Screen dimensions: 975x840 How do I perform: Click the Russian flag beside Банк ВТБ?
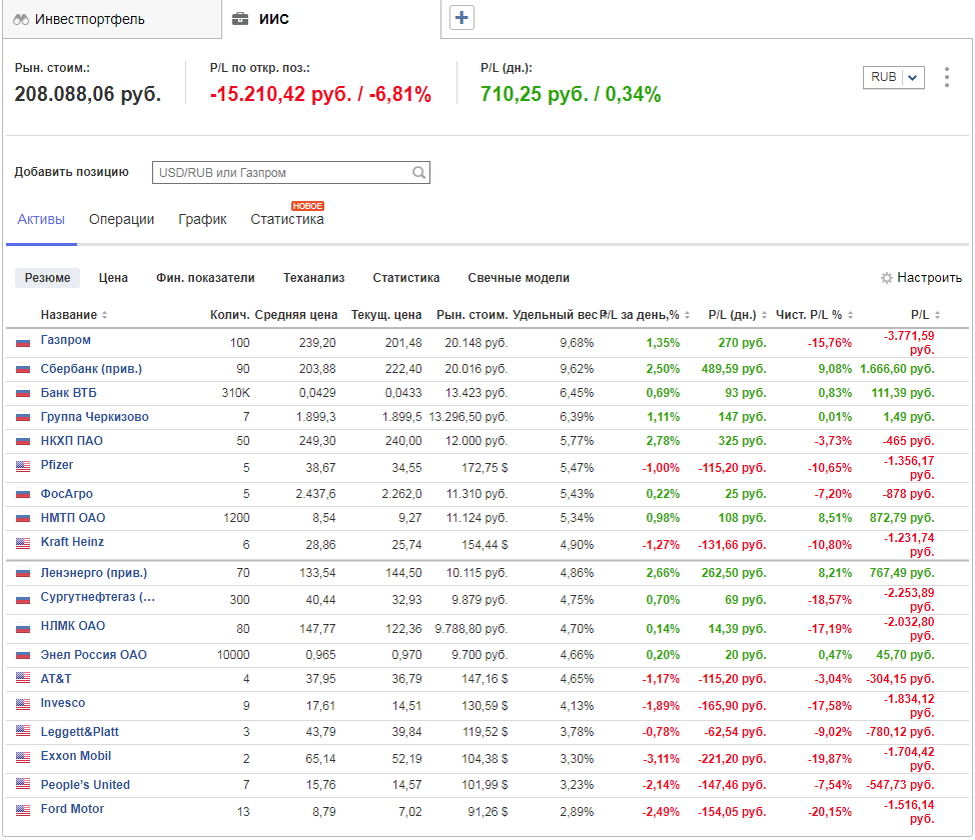point(23,393)
